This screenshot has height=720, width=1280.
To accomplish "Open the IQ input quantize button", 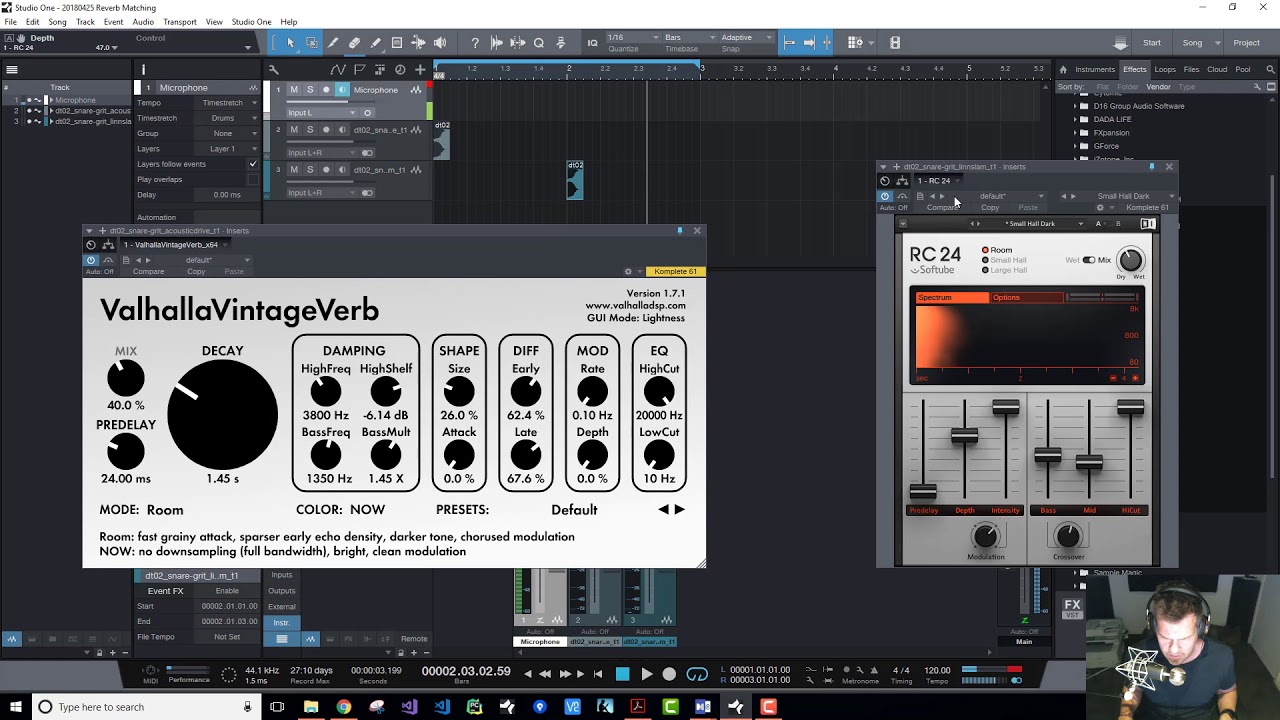I will (x=592, y=43).
